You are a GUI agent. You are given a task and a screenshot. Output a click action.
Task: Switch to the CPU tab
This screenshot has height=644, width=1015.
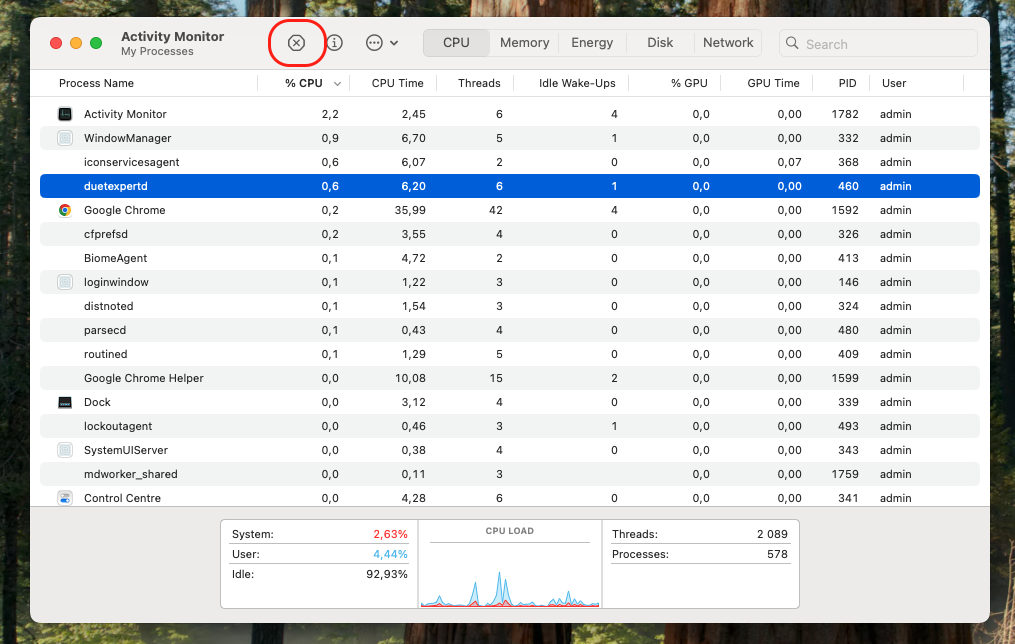(456, 43)
